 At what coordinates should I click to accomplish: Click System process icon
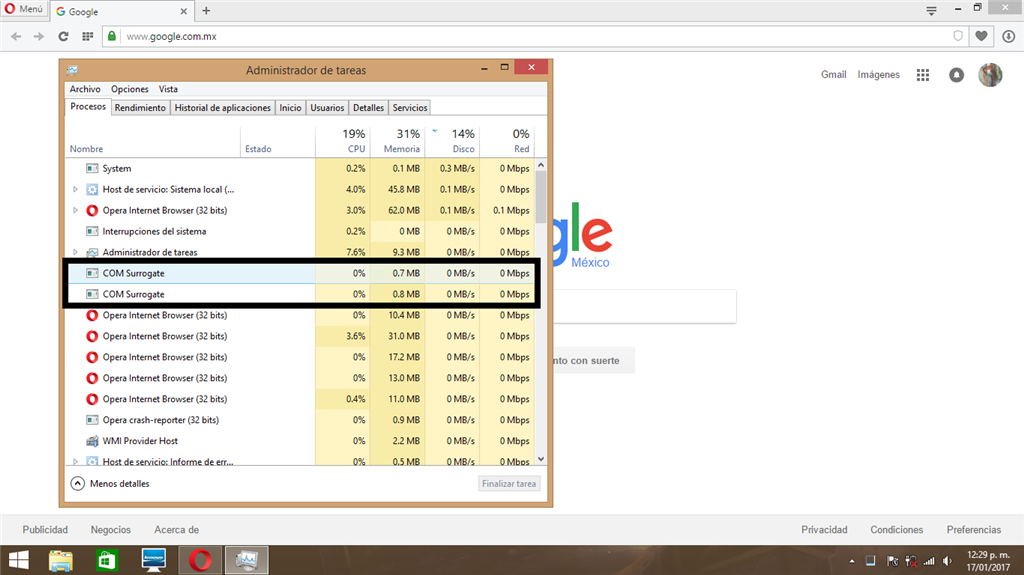92,169
